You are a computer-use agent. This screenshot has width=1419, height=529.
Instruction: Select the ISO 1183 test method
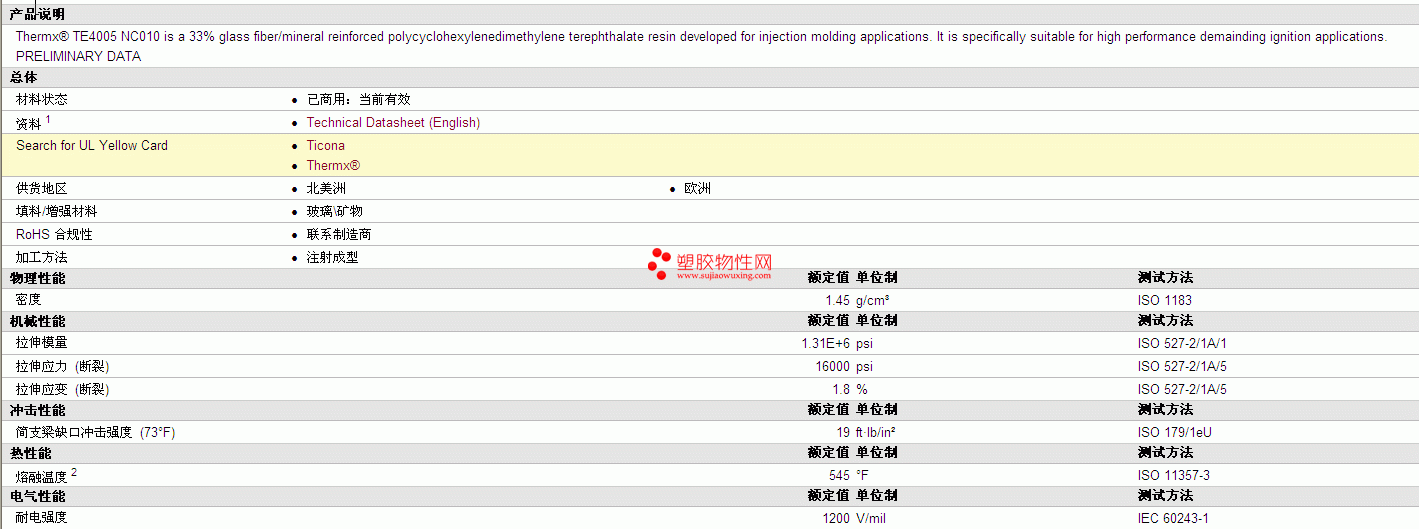click(x=1165, y=300)
